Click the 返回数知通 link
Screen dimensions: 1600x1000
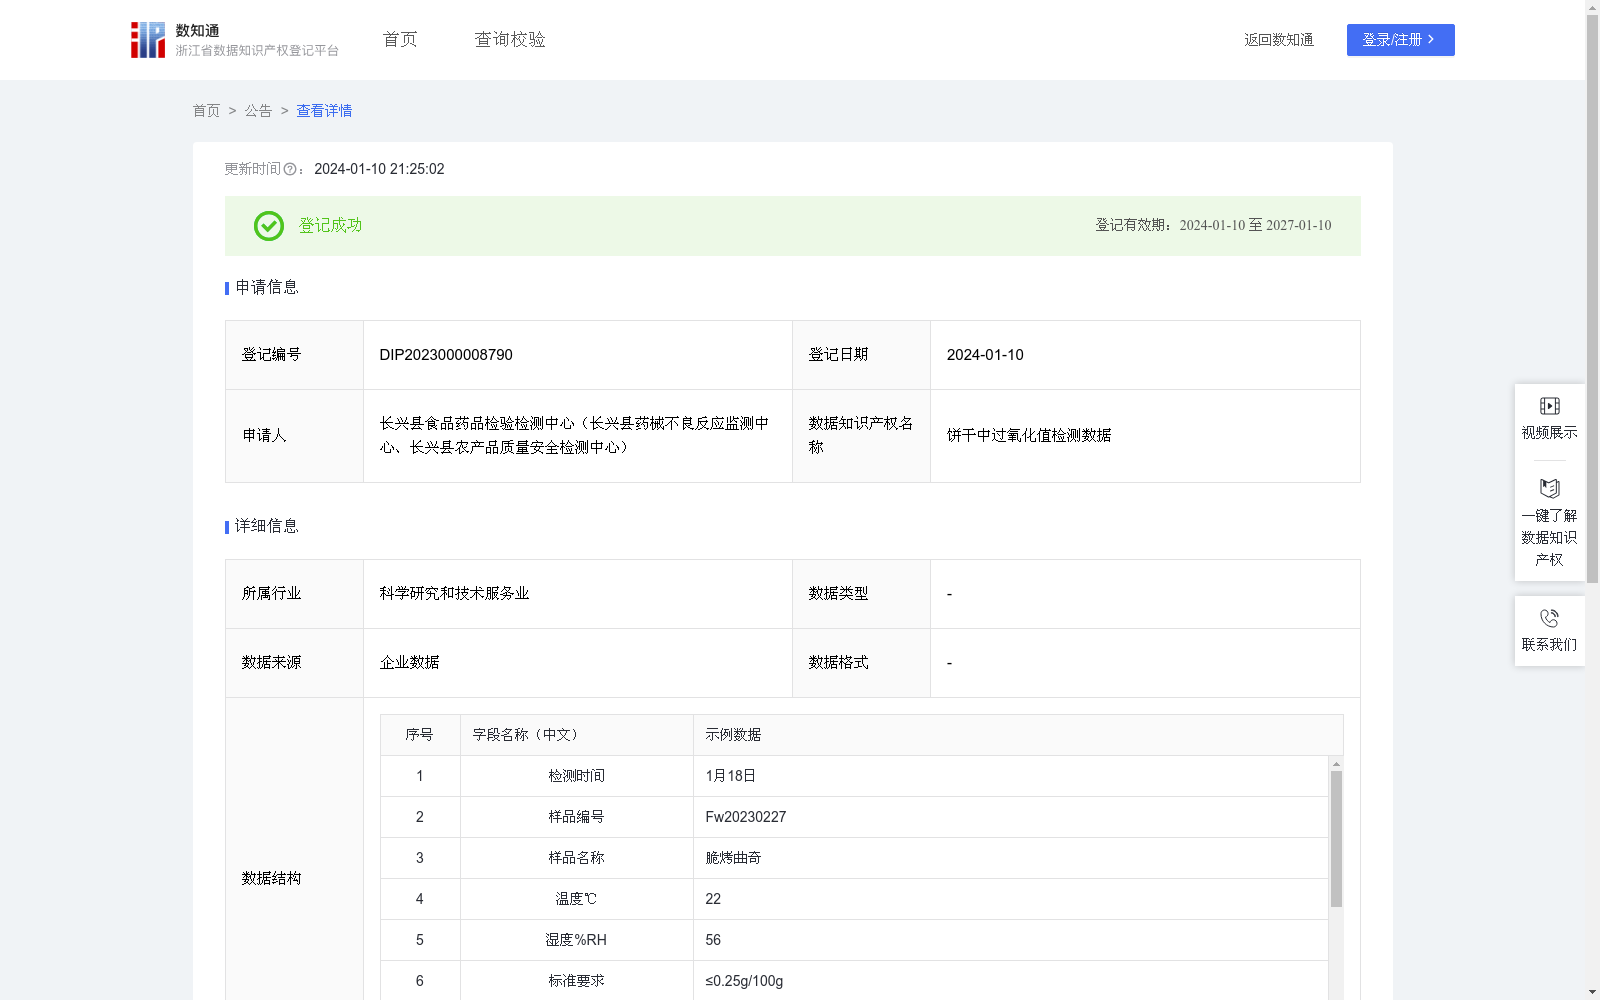[x=1279, y=40]
